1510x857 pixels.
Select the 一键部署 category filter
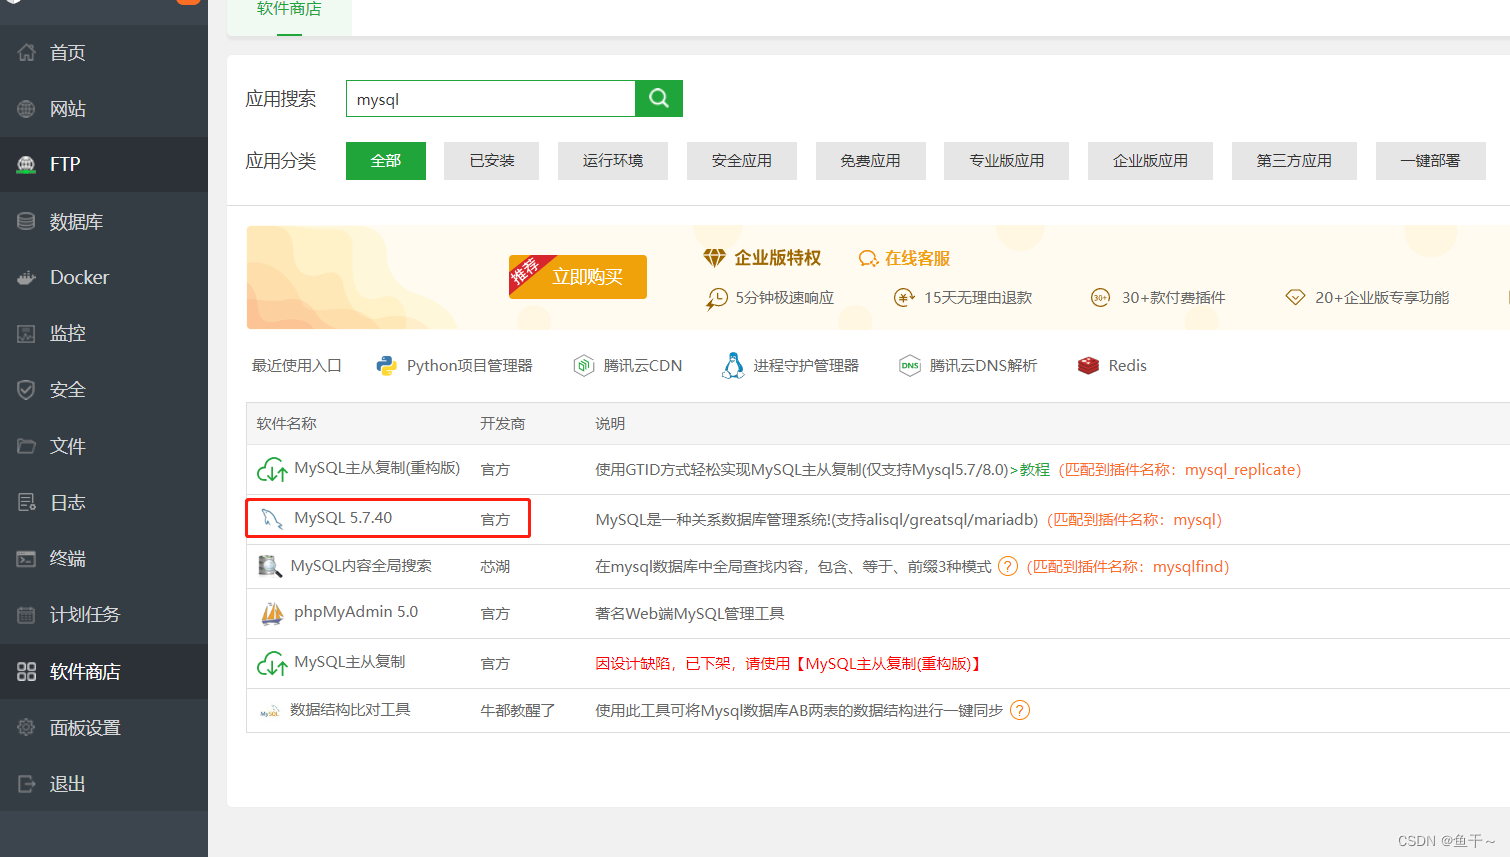[x=1431, y=161]
